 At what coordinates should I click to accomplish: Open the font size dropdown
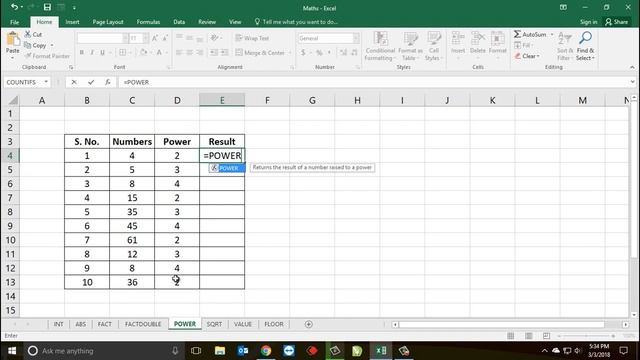(x=146, y=38)
